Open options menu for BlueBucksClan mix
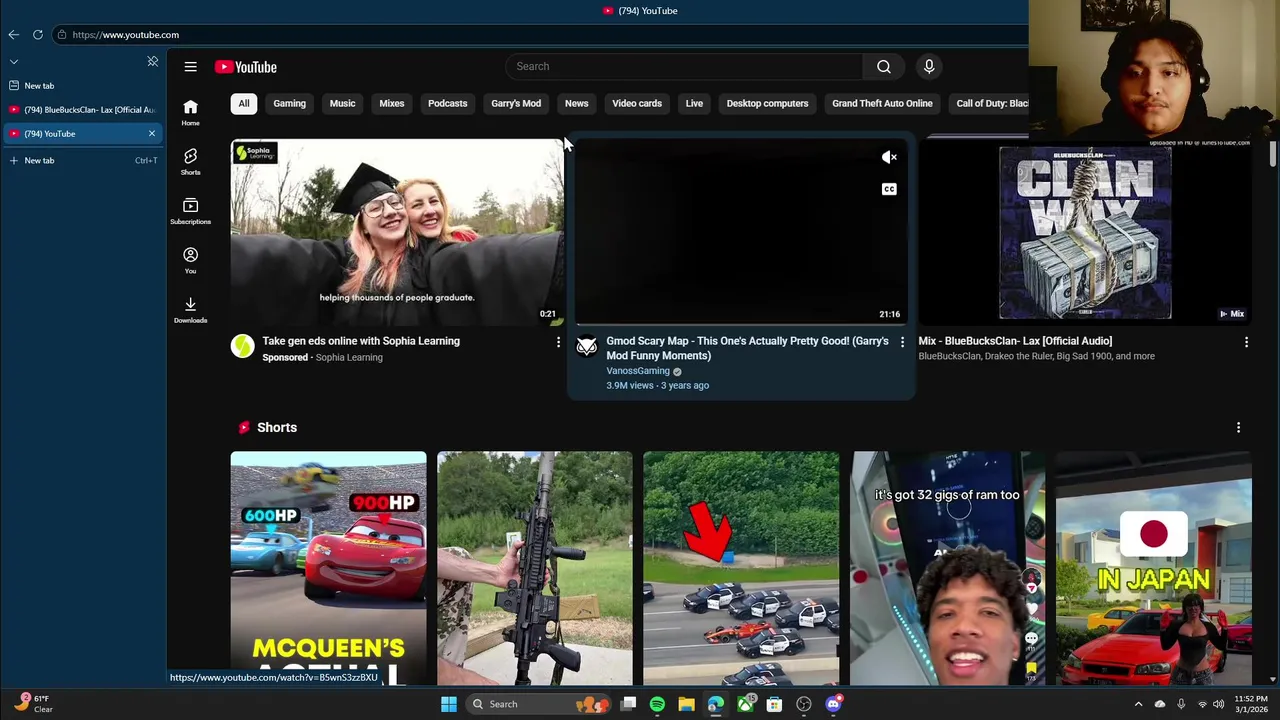1280x720 pixels. click(x=1246, y=343)
